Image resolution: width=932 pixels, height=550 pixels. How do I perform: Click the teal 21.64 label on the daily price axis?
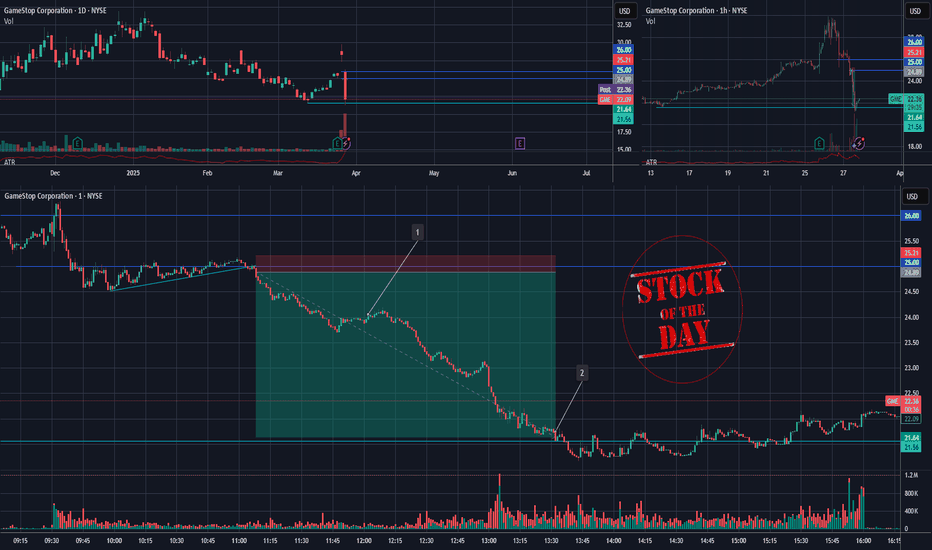click(x=624, y=109)
